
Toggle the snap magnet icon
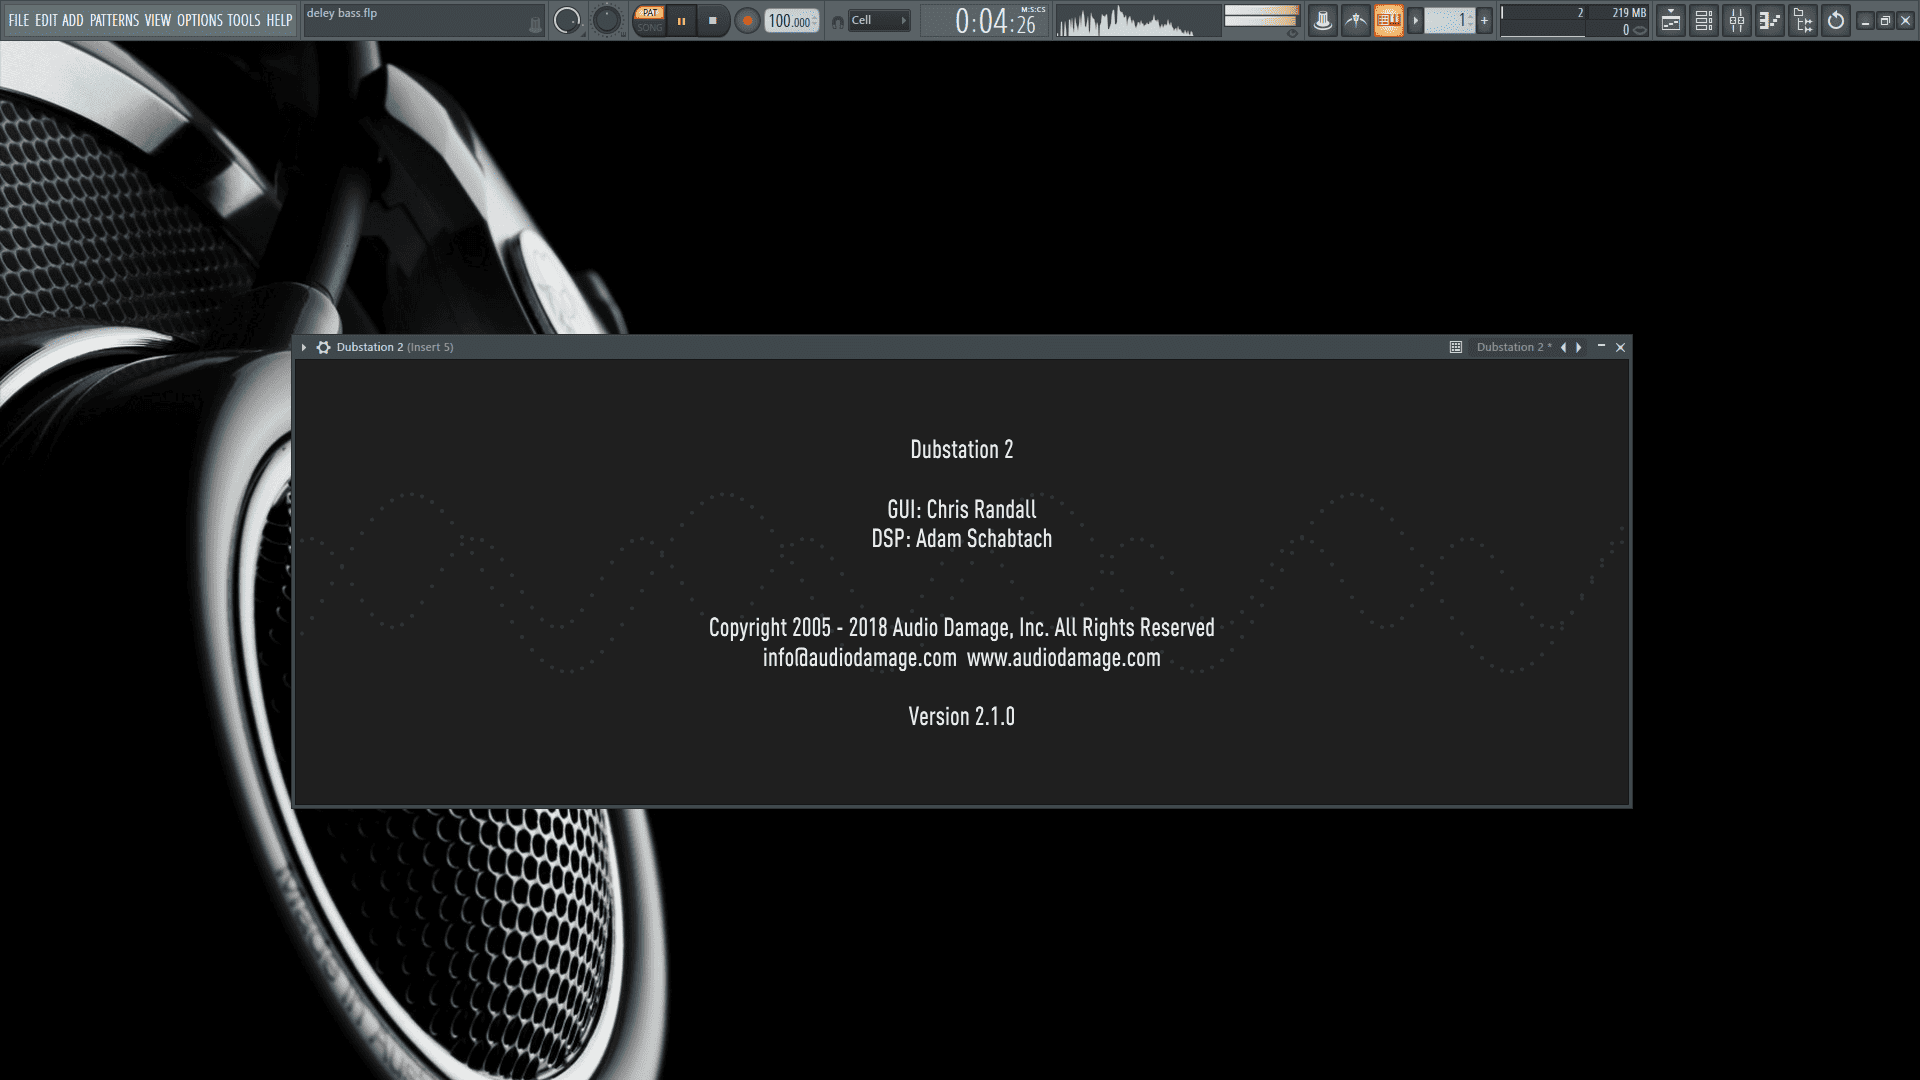pos(838,21)
